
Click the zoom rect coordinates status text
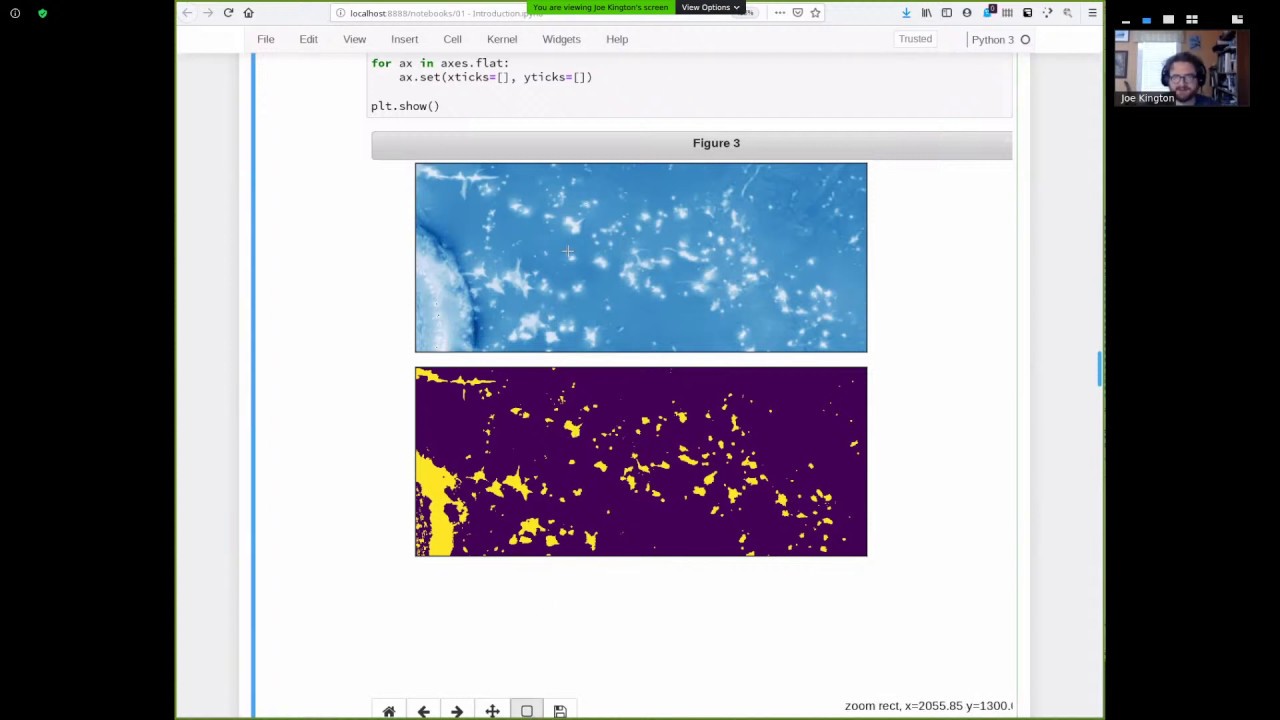928,706
